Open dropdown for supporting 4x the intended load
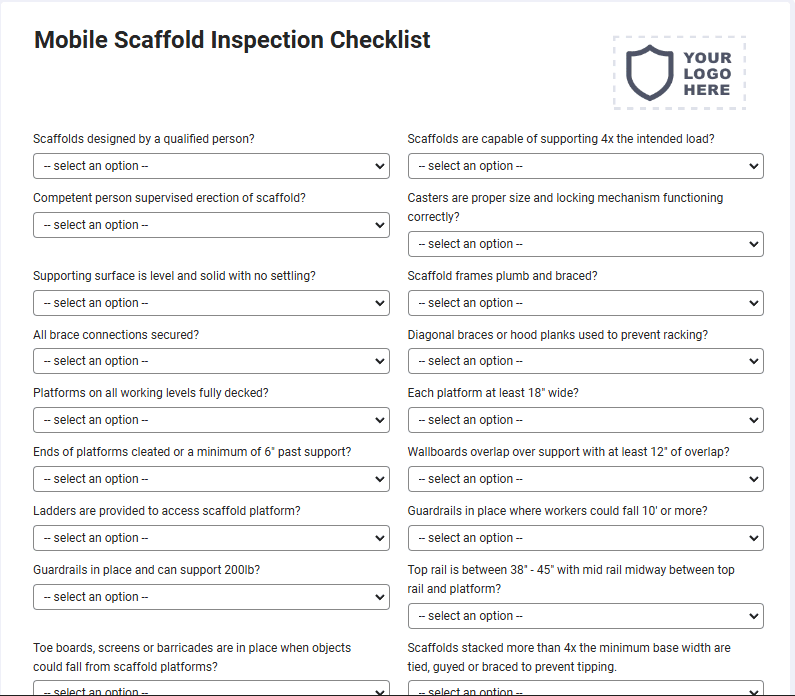The height and width of the screenshot is (696, 795). (x=586, y=166)
